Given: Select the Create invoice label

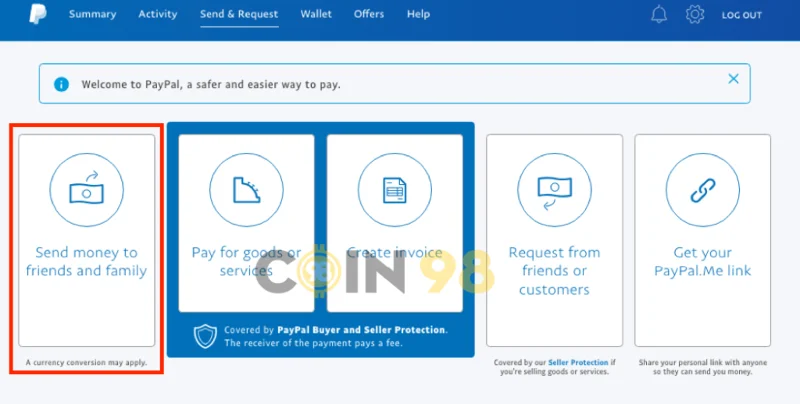Looking at the screenshot, I should tap(394, 252).
